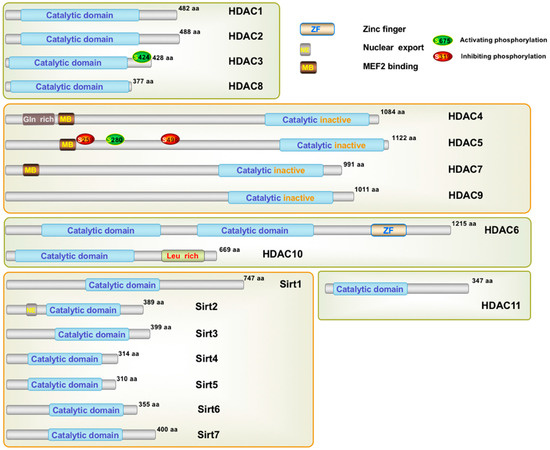This screenshot has width=550, height=450.
Task: Select the MB box on HDAC4
Action: pos(66,119)
